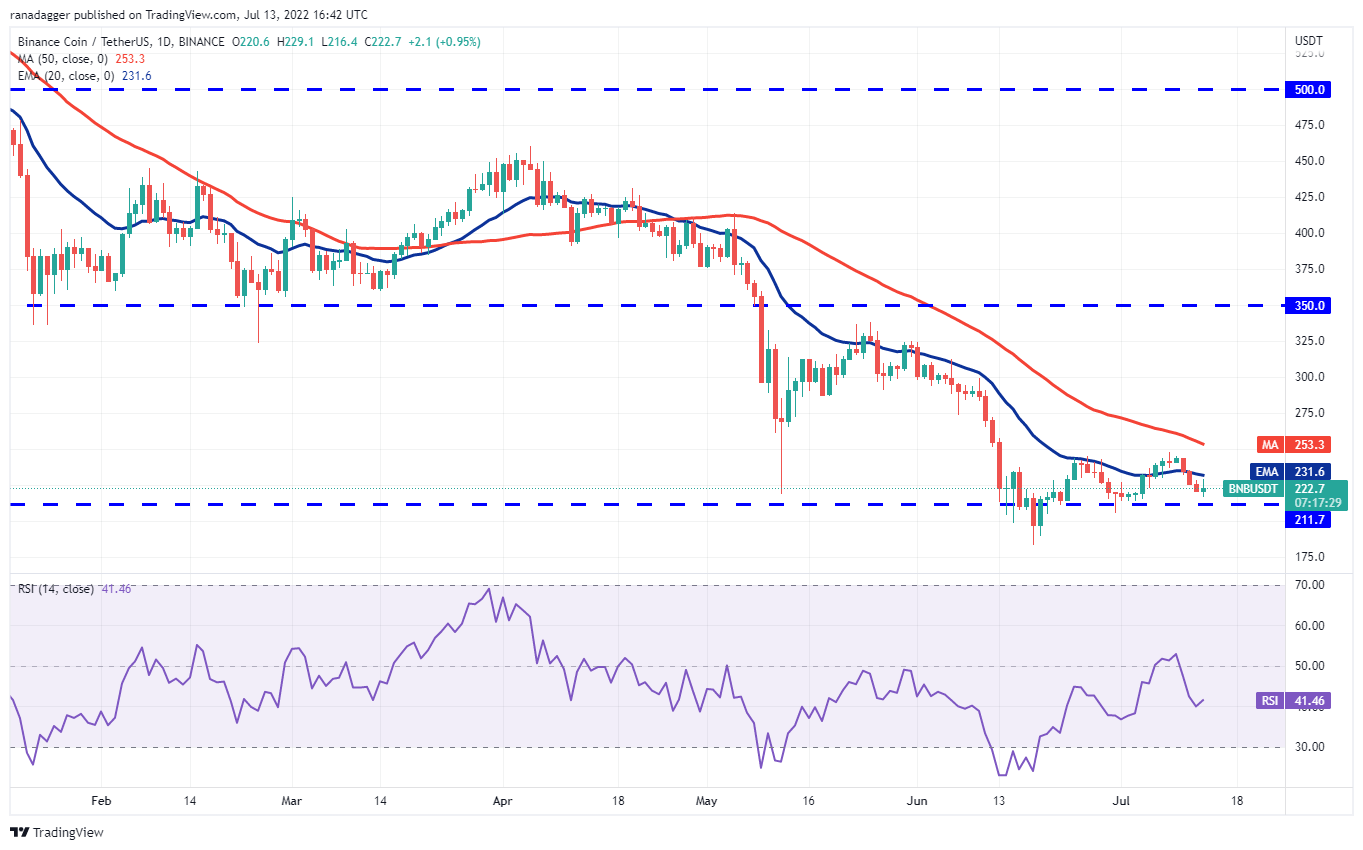
Task: Click the blue 500.0 level label
Action: click(x=1308, y=89)
